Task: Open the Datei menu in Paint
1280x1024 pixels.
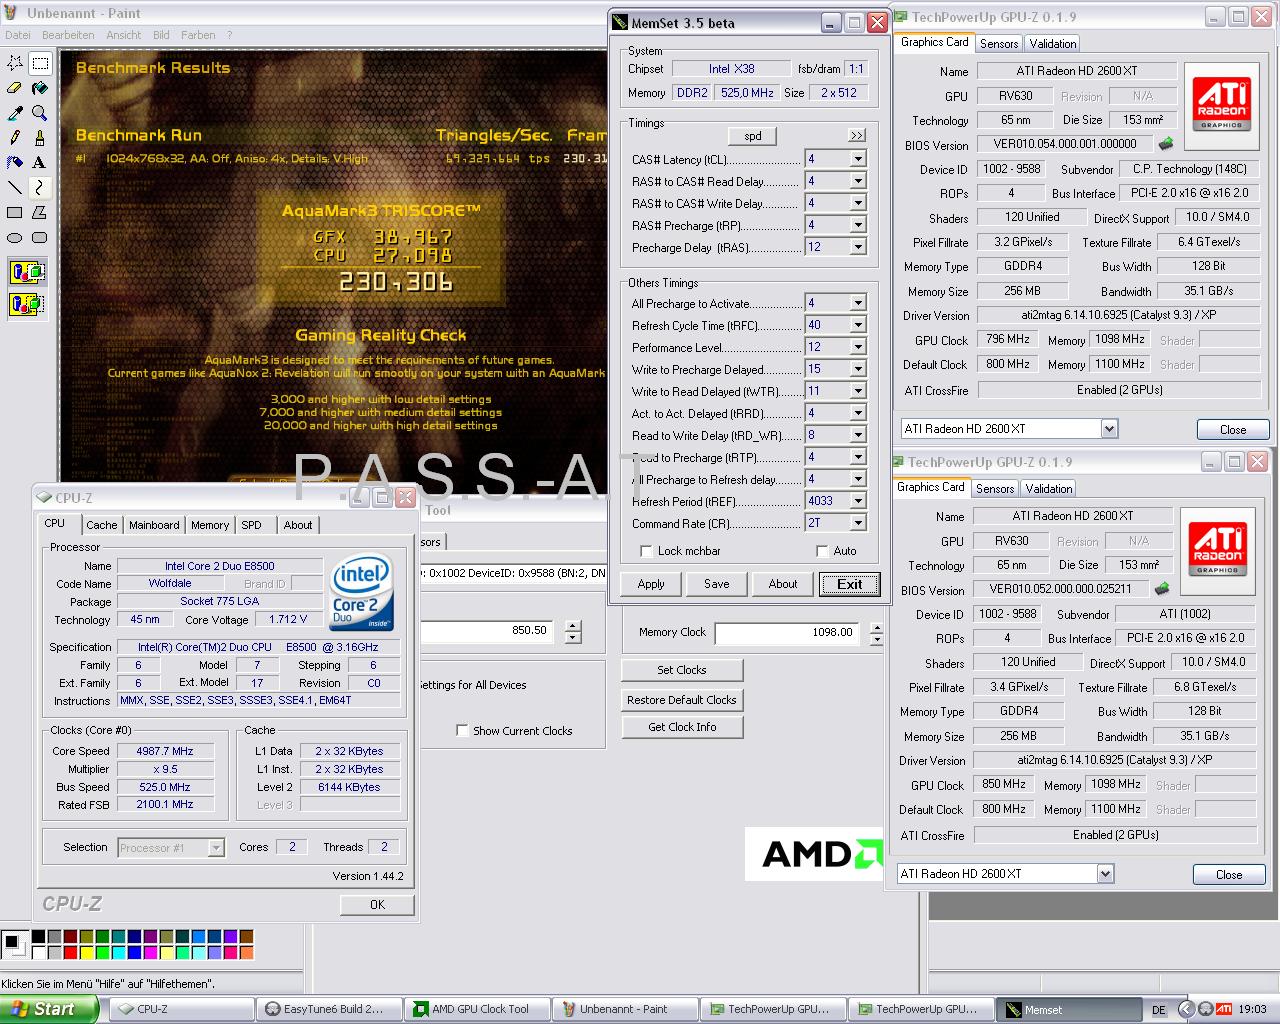Action: tap(18, 35)
